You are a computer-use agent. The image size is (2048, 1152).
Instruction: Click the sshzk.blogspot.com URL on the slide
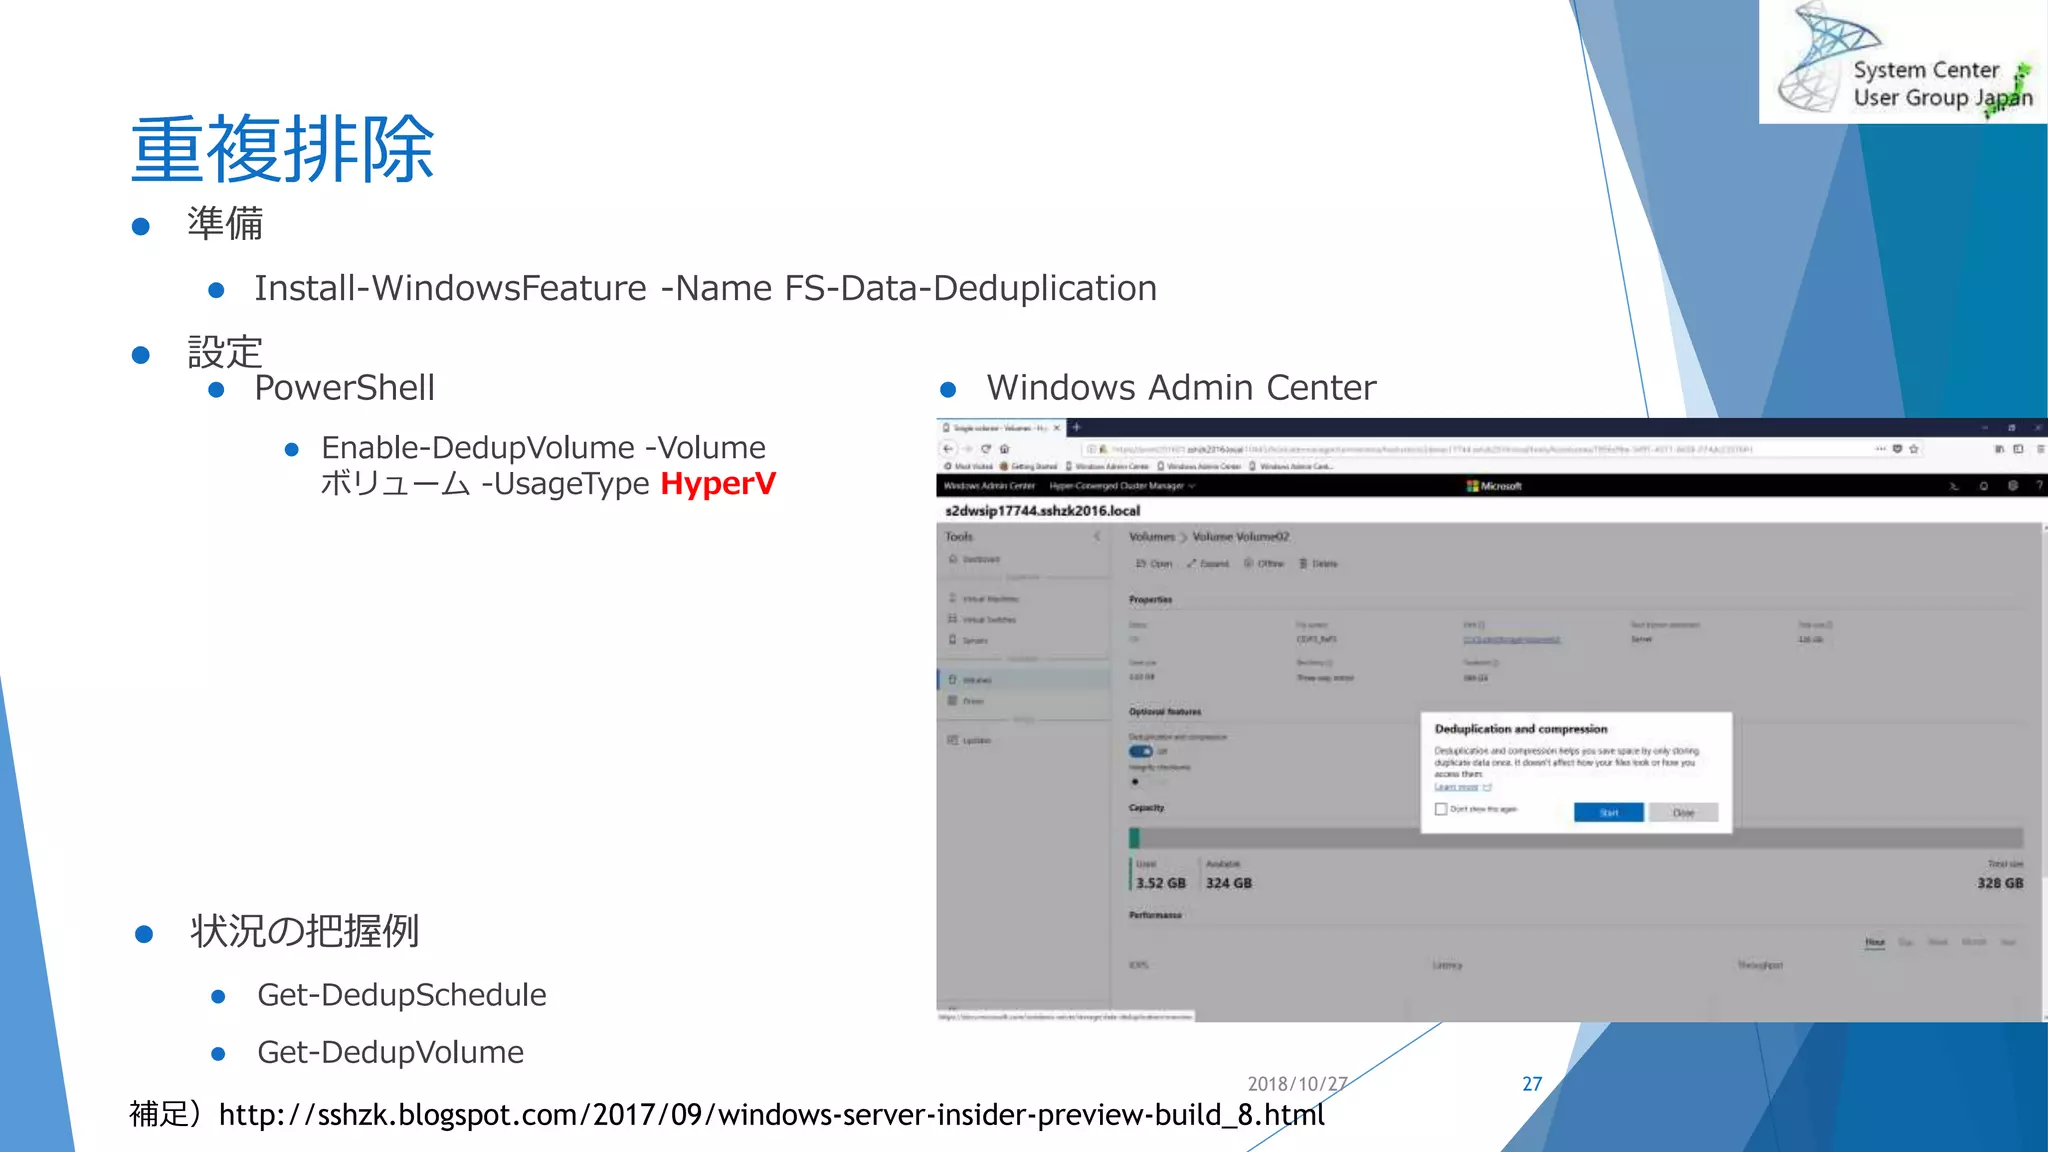pyautogui.click(x=771, y=1115)
